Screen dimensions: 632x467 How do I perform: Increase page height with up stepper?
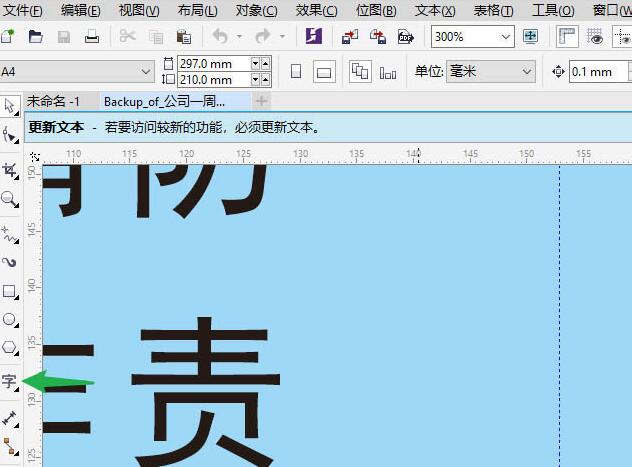(265, 80)
